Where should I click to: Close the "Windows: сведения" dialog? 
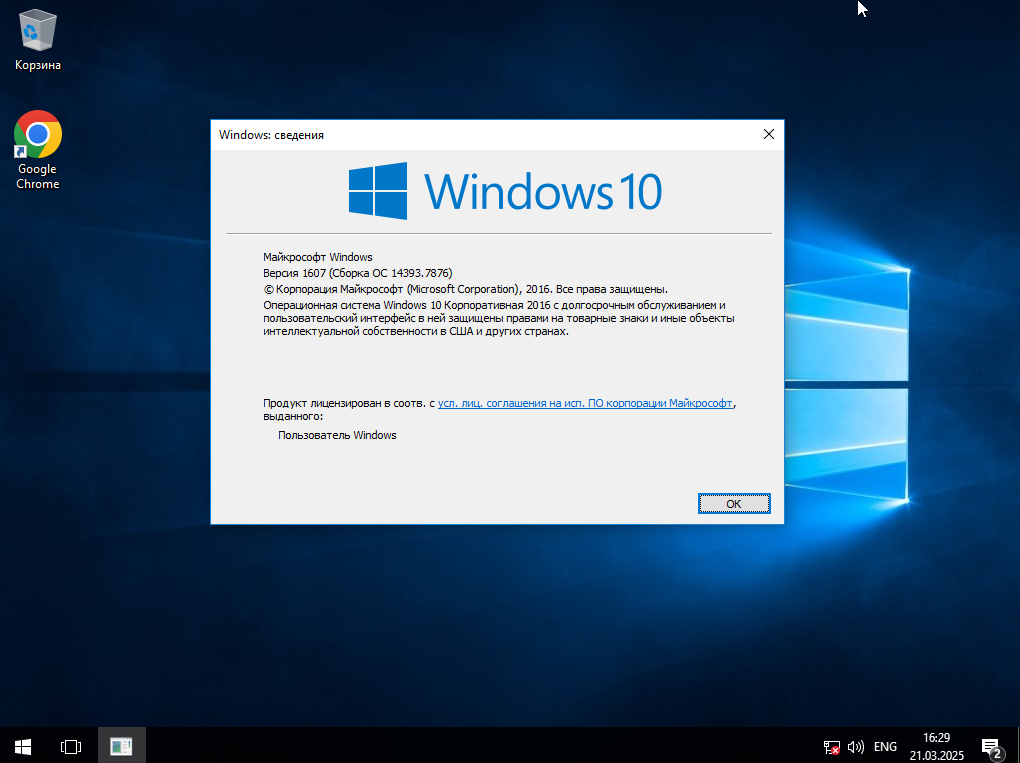click(x=768, y=134)
